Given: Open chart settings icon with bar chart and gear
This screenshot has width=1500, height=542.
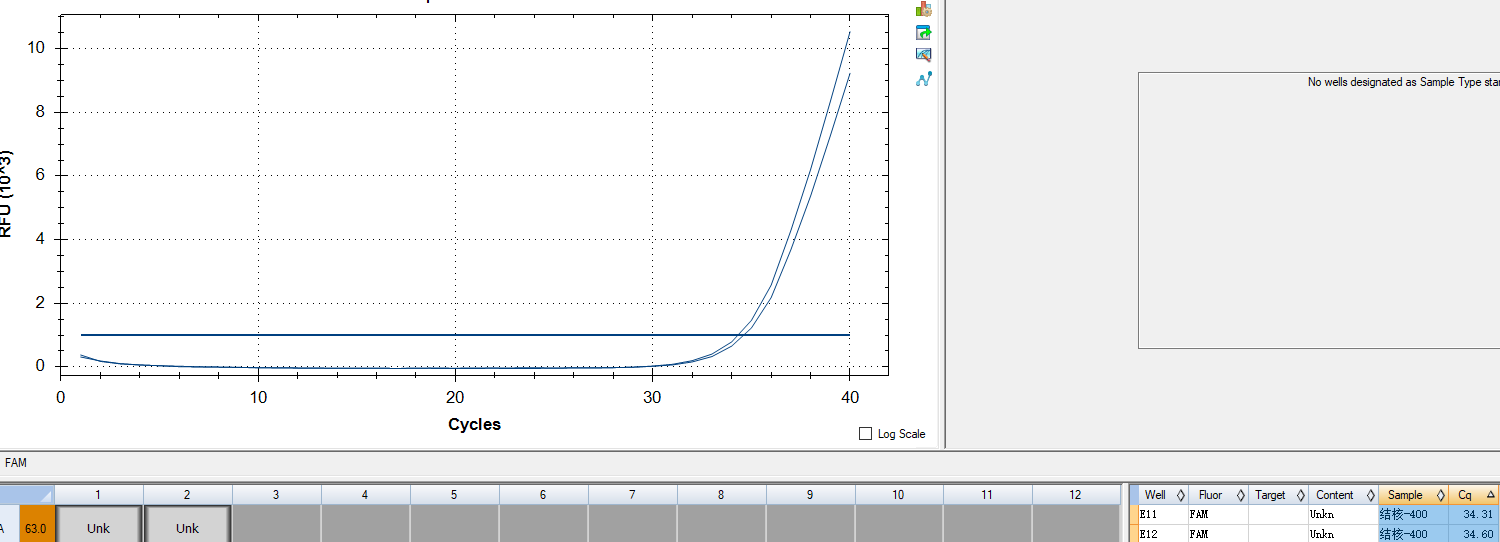Looking at the screenshot, I should pyautogui.click(x=924, y=9).
